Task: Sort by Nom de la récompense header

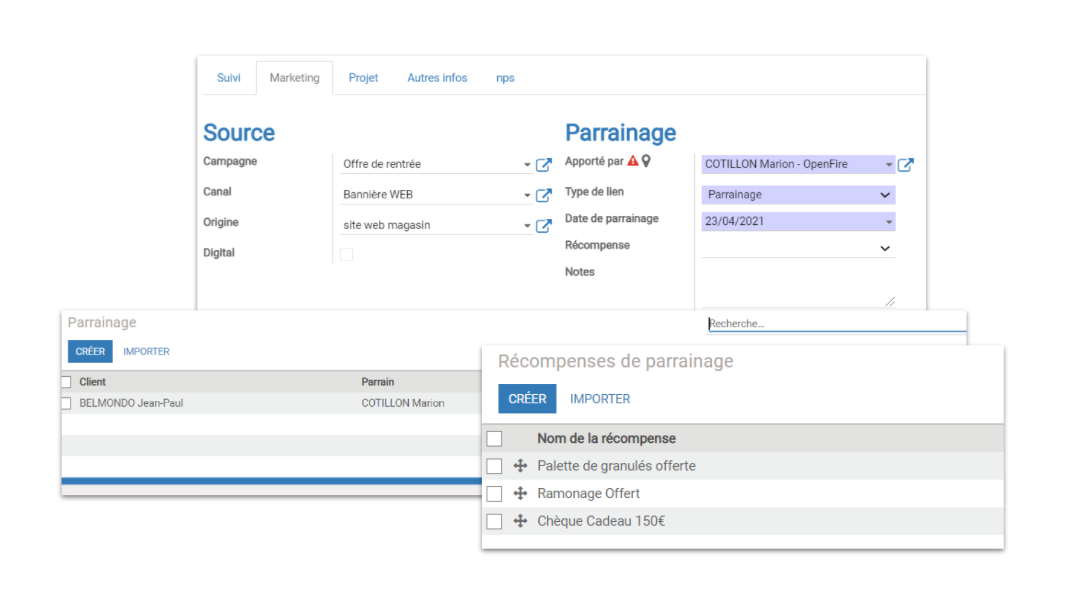Action: tap(607, 439)
